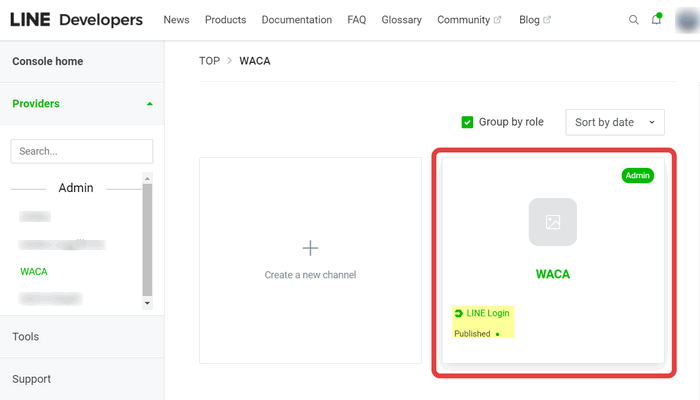Collapse the Providers section arrow
Screen dimensions: 700x400
150,104
